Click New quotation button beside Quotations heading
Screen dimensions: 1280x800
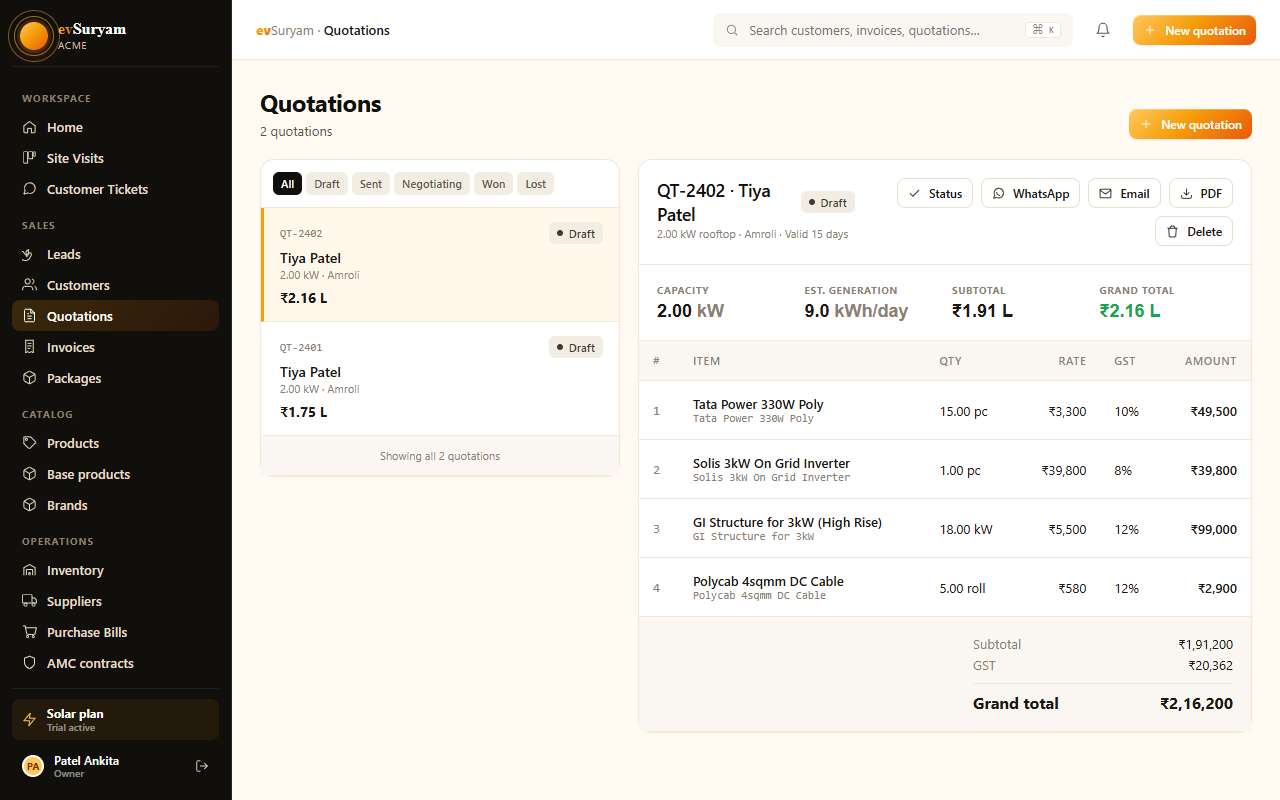1190,125
